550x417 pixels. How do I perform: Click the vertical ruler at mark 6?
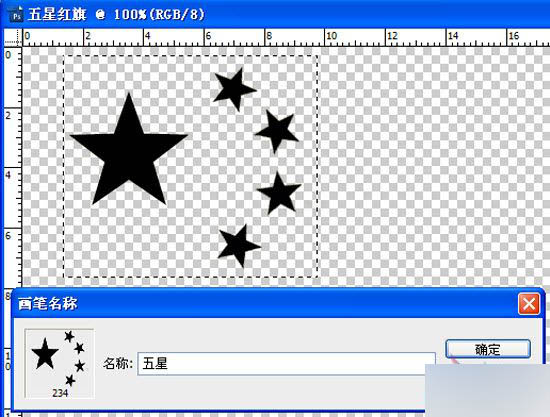[9, 236]
